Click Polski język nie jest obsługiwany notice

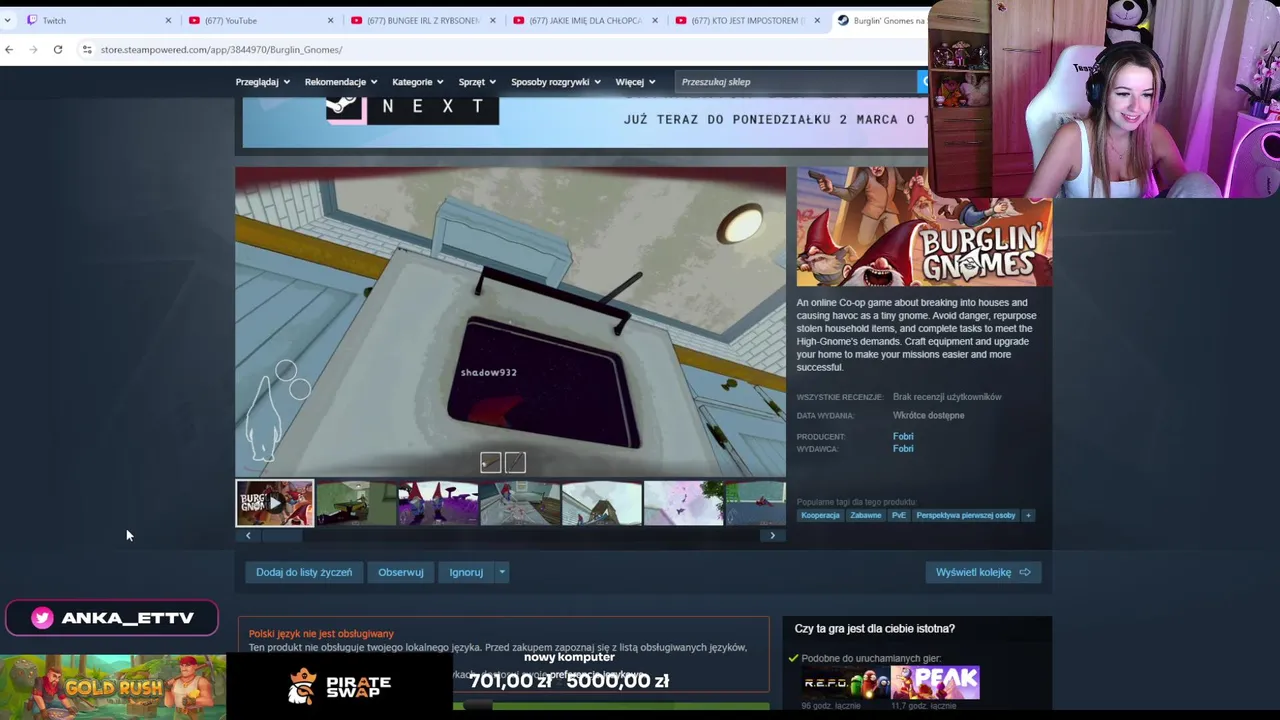click(321, 633)
